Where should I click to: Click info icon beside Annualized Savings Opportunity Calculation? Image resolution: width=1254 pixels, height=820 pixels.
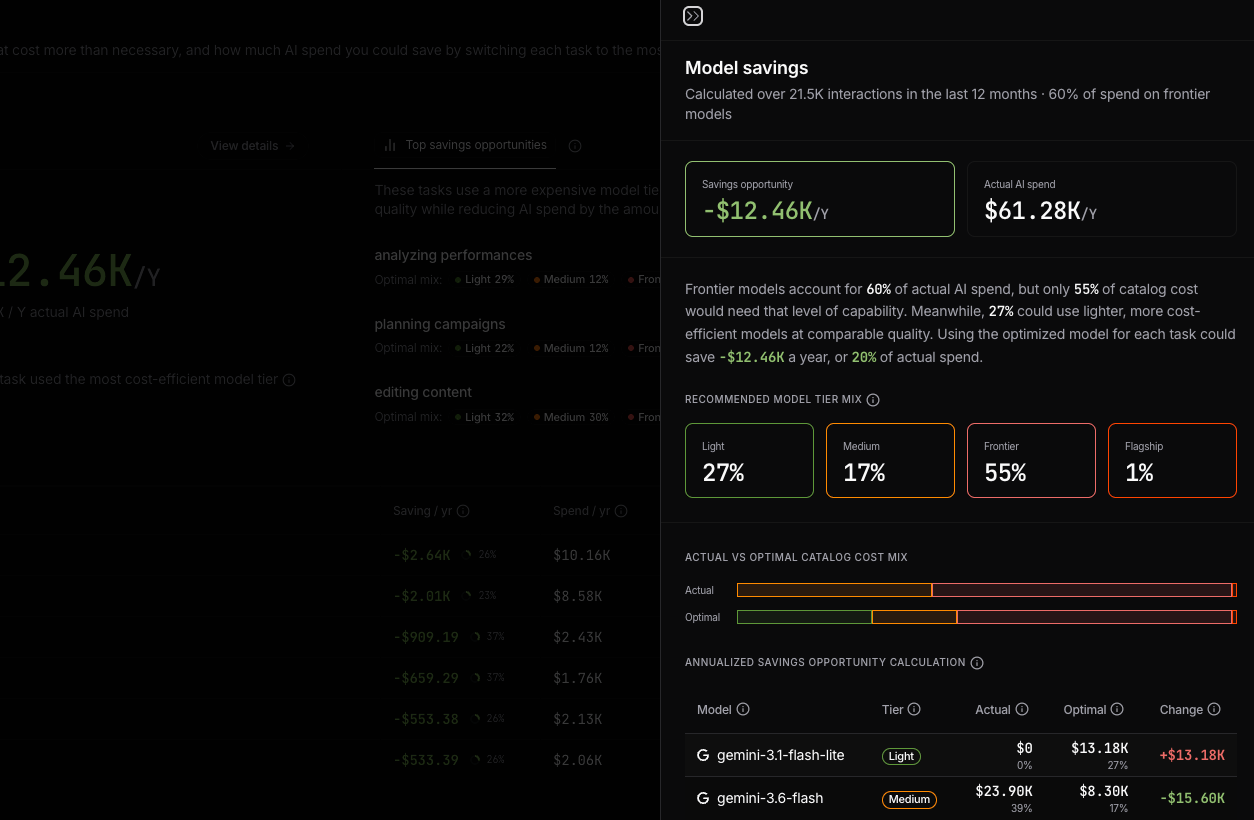(977, 663)
